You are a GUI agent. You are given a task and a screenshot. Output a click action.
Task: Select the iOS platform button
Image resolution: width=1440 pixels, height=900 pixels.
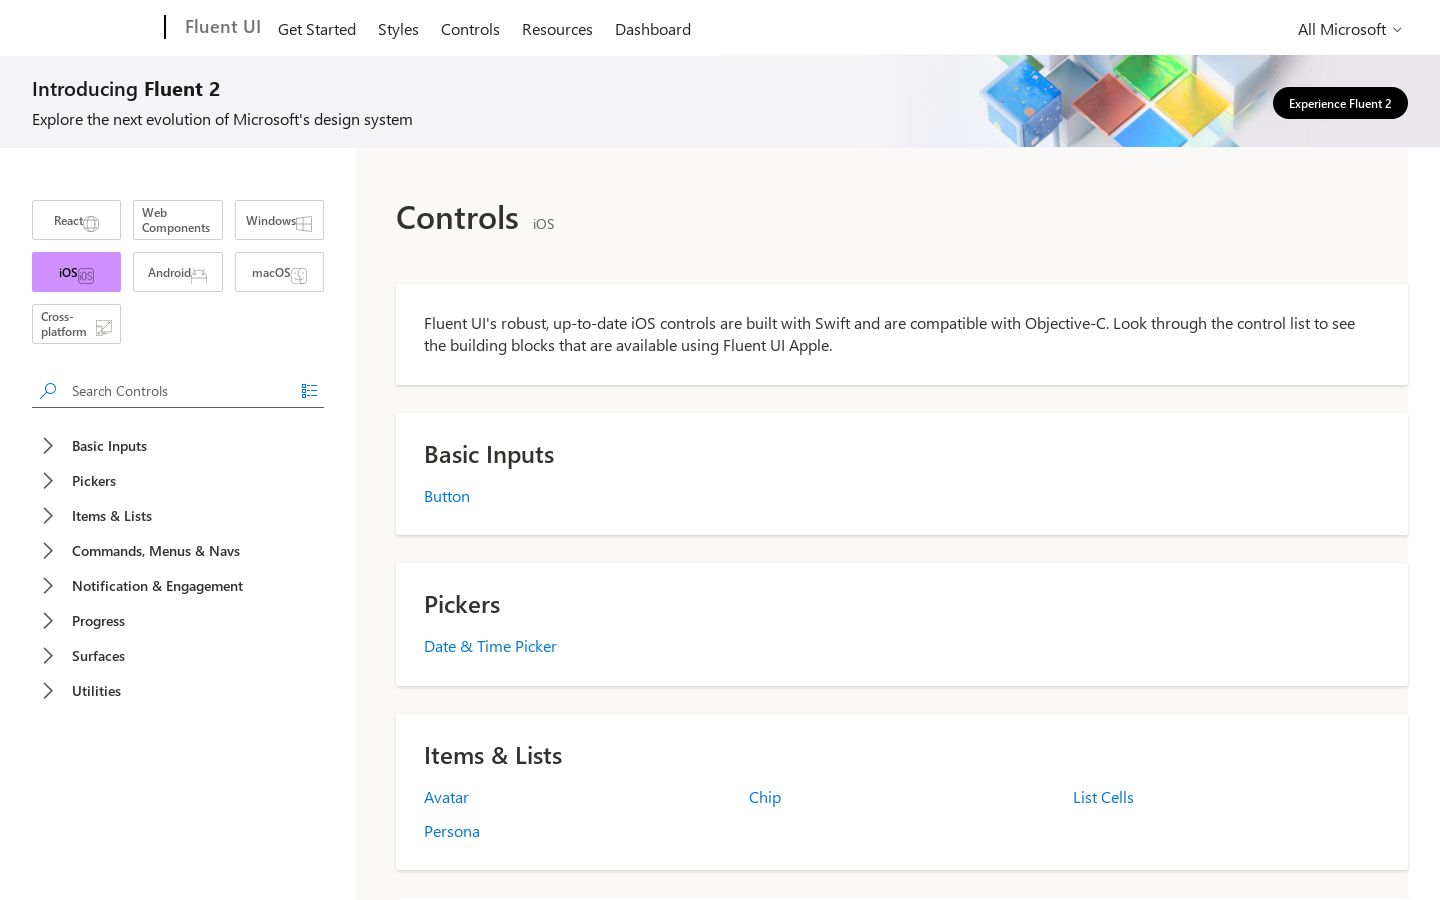[76, 272]
